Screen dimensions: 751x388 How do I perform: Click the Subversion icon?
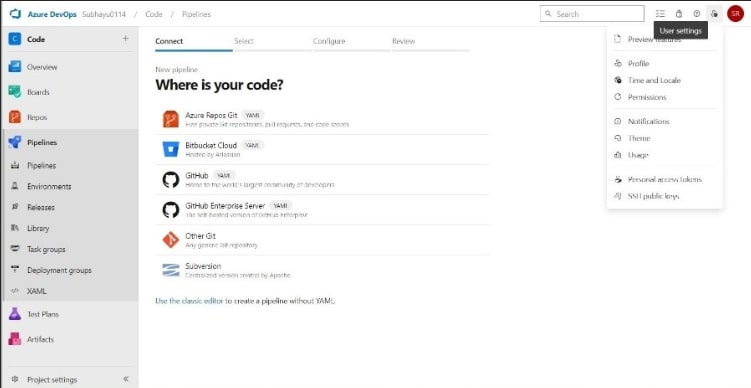pos(171,270)
